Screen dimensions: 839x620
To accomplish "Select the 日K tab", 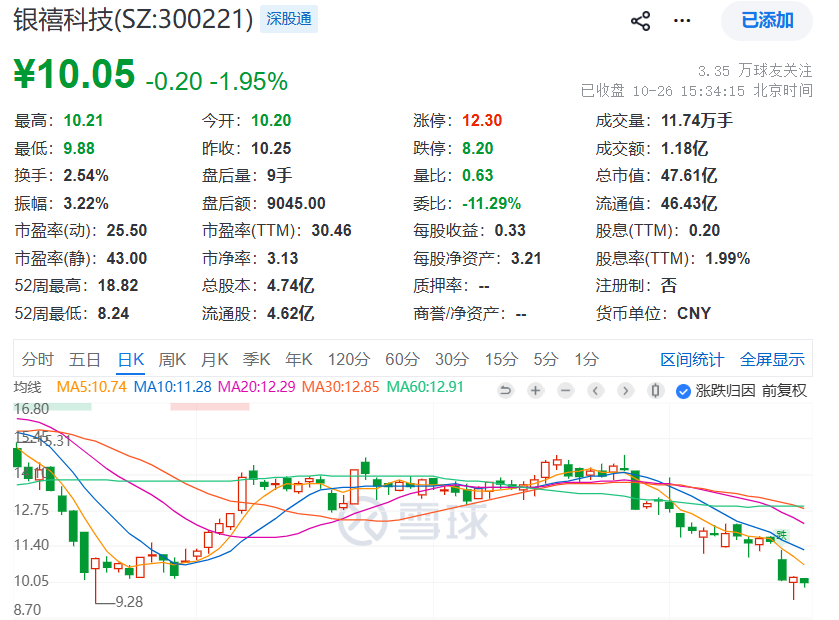I will pyautogui.click(x=131, y=359).
